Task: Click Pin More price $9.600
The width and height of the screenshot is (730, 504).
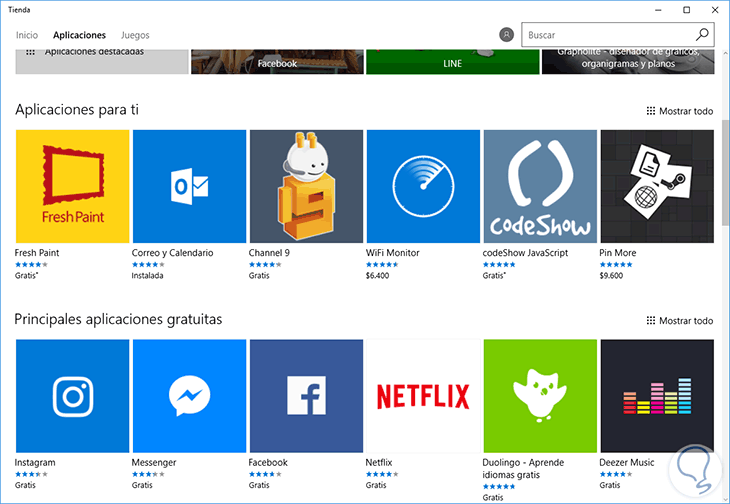Action: coord(611,276)
